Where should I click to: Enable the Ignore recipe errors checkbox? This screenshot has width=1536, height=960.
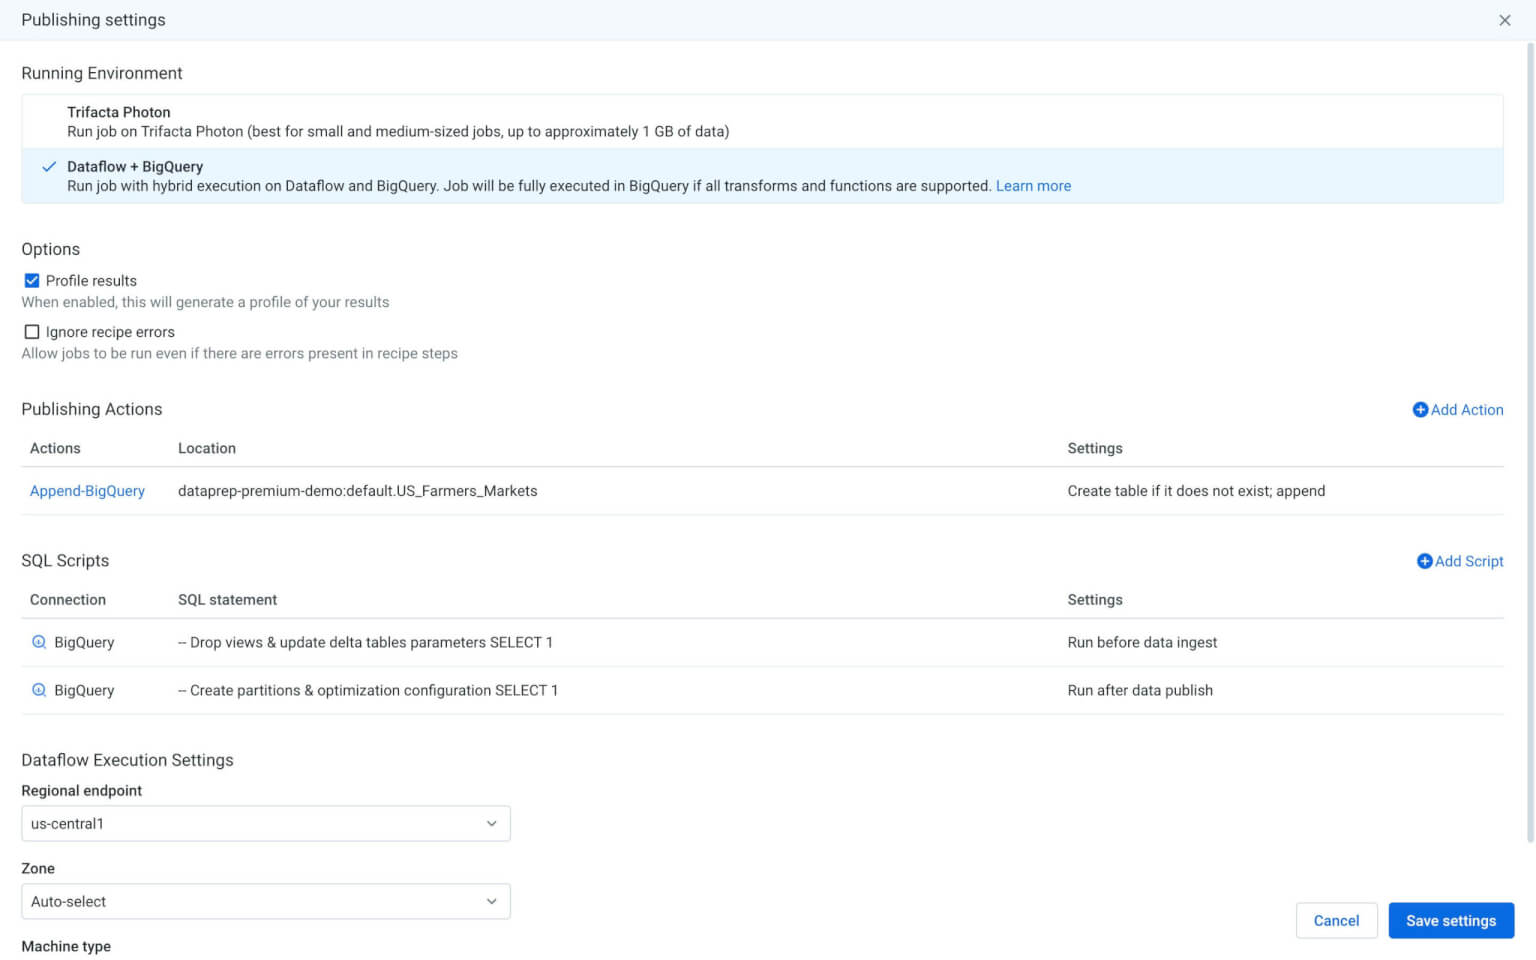pyautogui.click(x=32, y=332)
